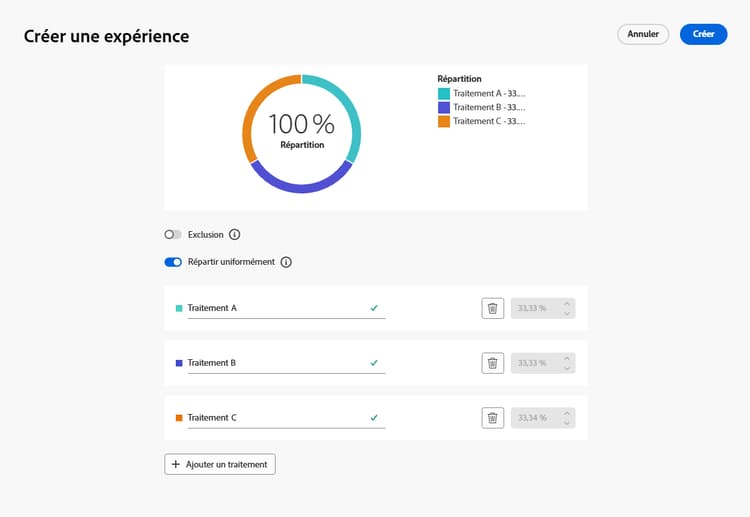Click the purple segment of the donut chart
This screenshot has height=517, width=750.
click(301, 188)
